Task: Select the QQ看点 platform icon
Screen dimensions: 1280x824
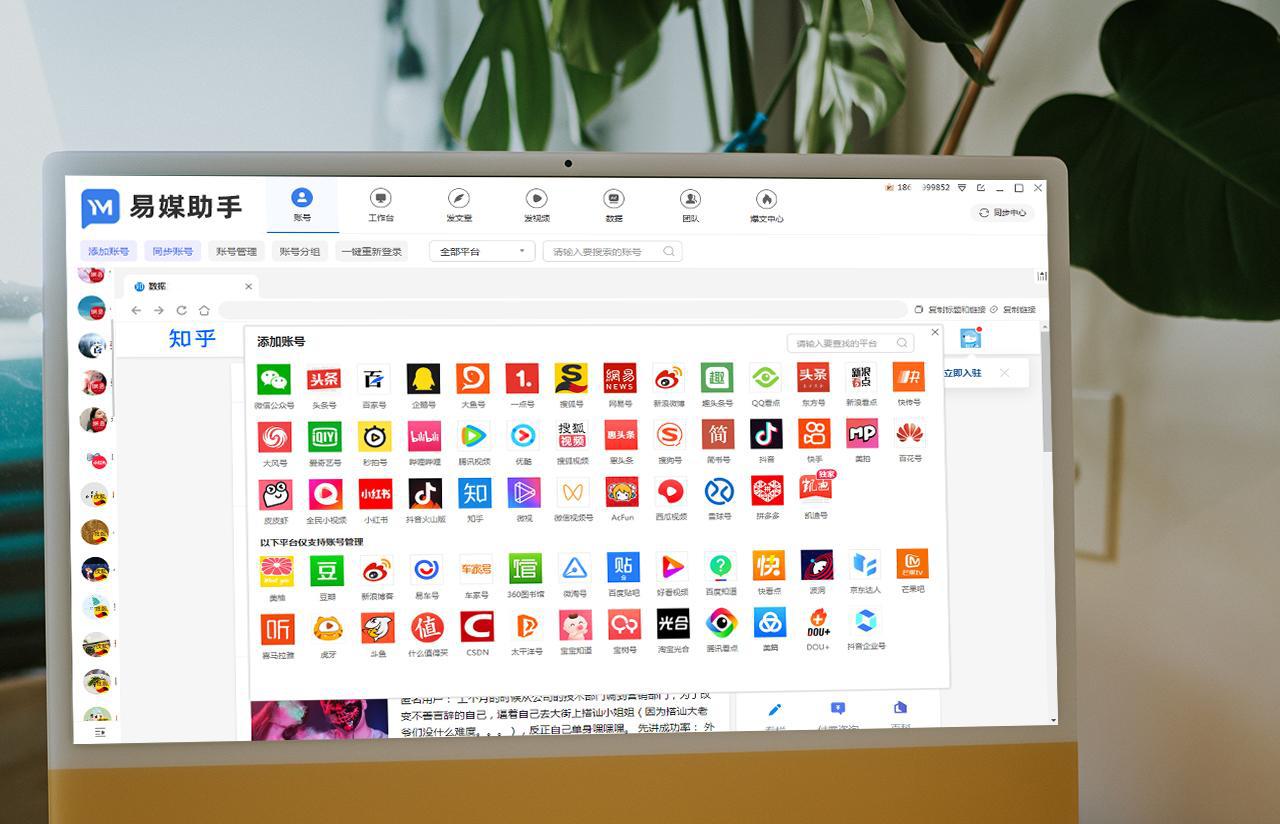Action: (x=766, y=378)
